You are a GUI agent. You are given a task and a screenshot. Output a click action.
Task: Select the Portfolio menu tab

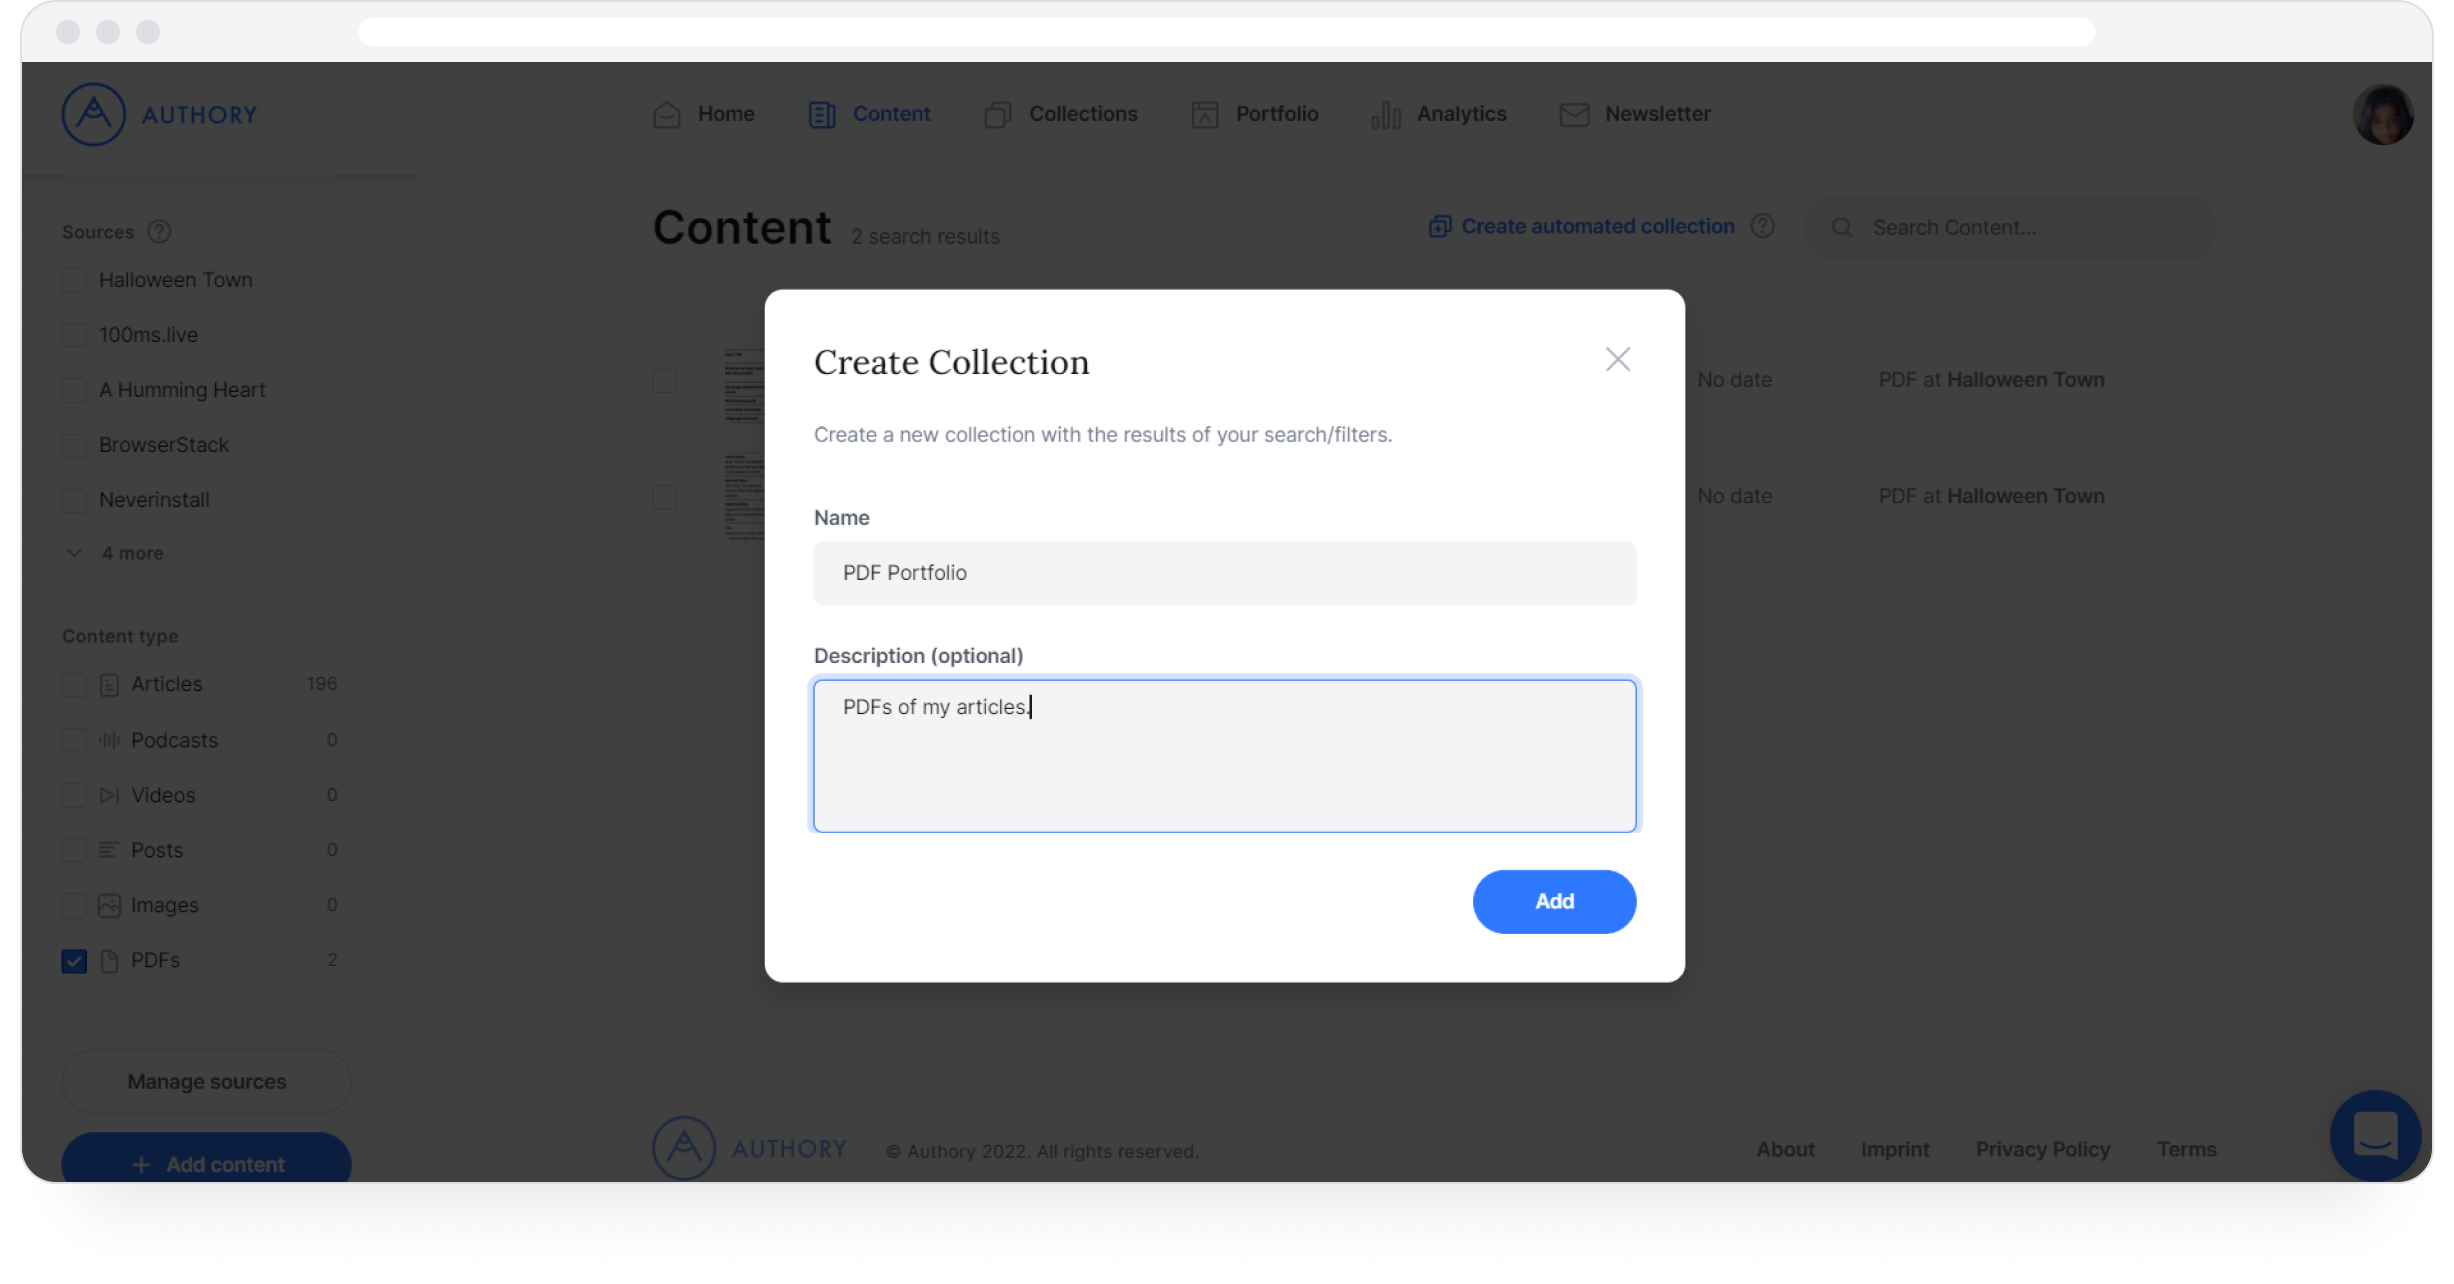click(1277, 114)
